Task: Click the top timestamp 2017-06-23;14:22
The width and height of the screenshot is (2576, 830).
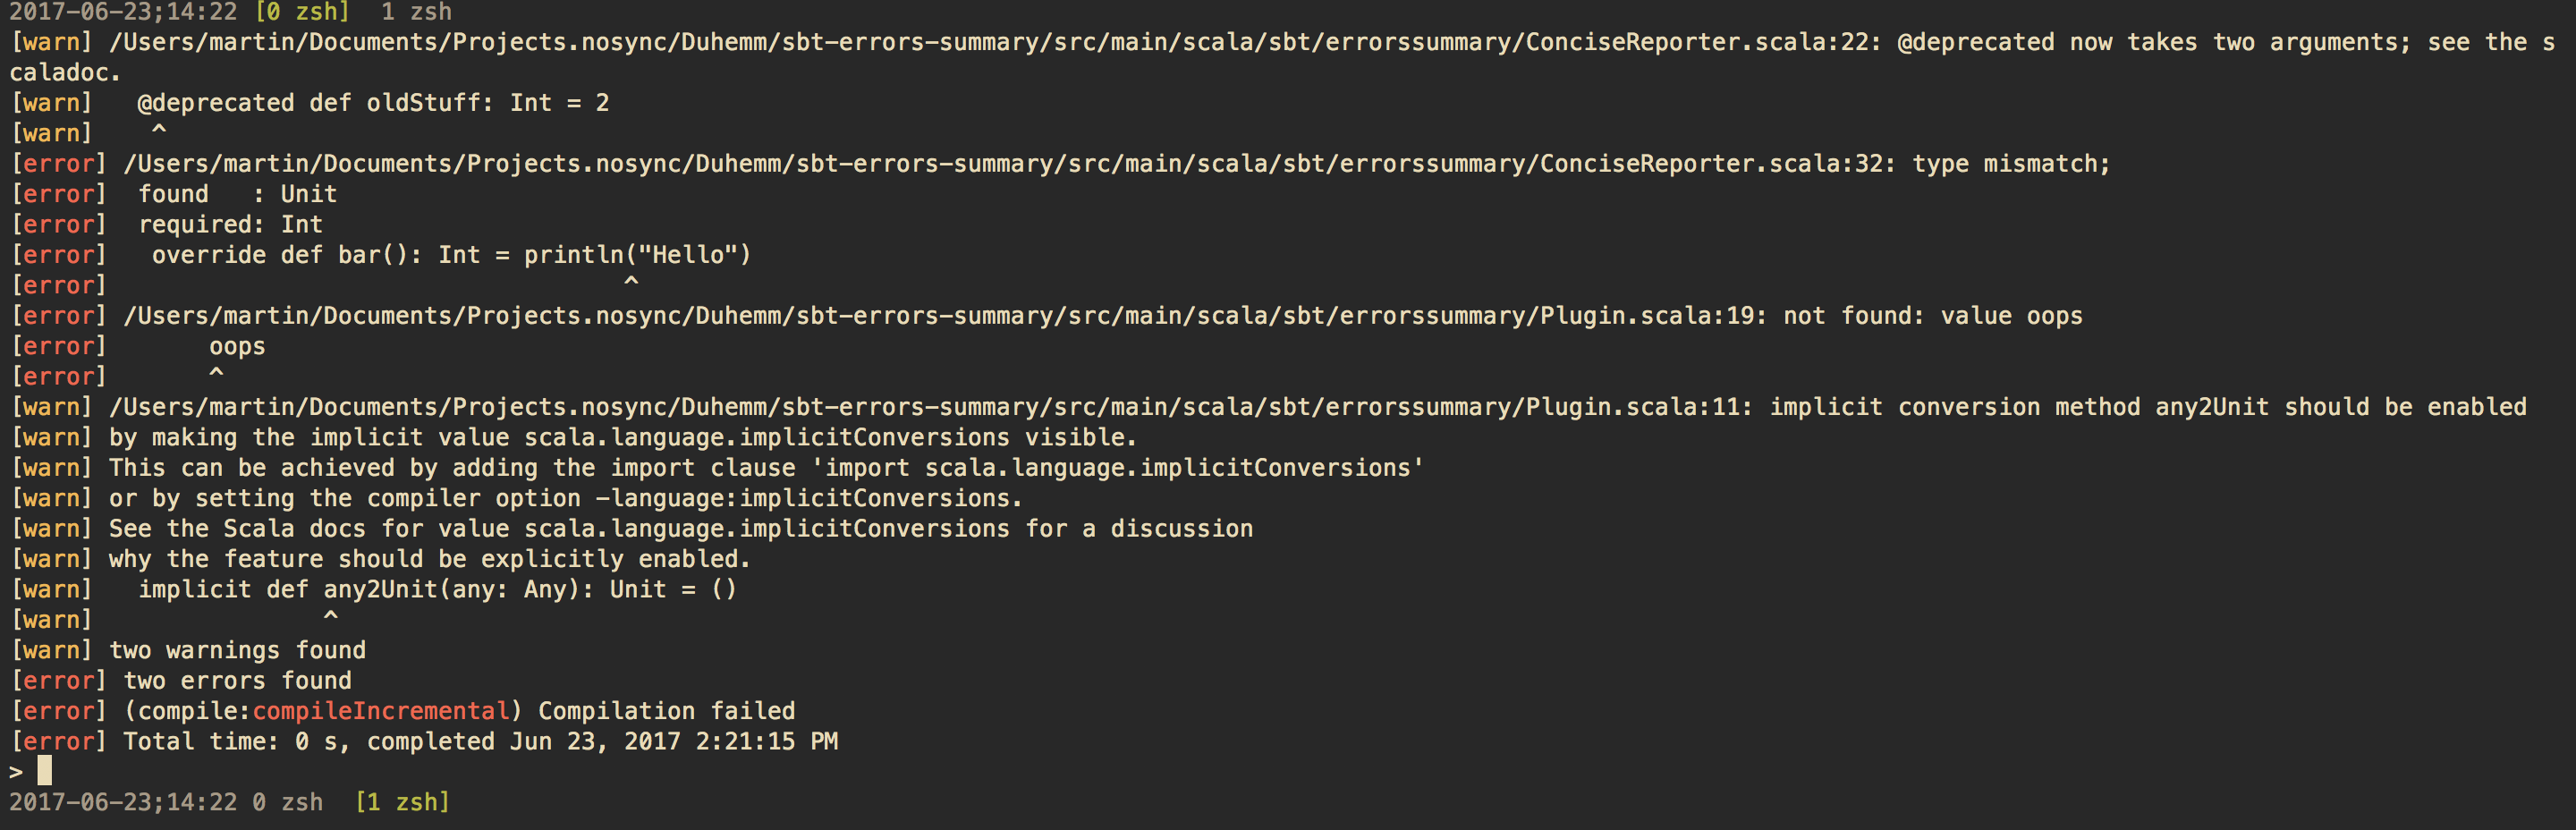Action: click(x=123, y=12)
